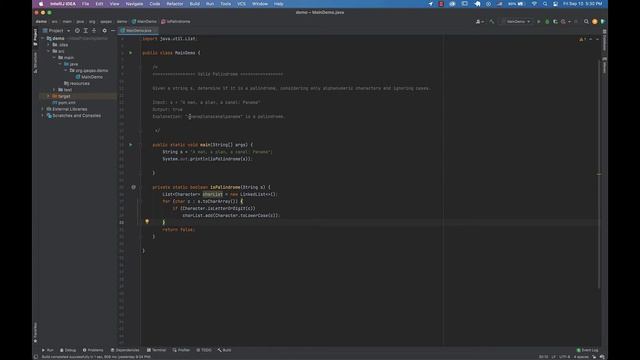Open the Event Log button

pyautogui.click(x=587, y=350)
